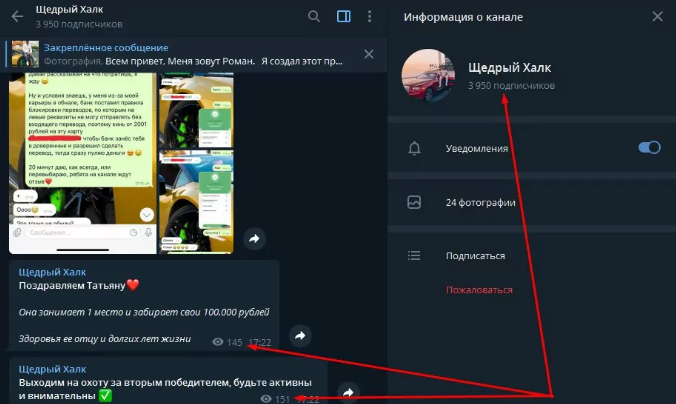The image size is (676, 404).
Task: Click the red Пожаловаться report link
Action: pyautogui.click(x=479, y=290)
